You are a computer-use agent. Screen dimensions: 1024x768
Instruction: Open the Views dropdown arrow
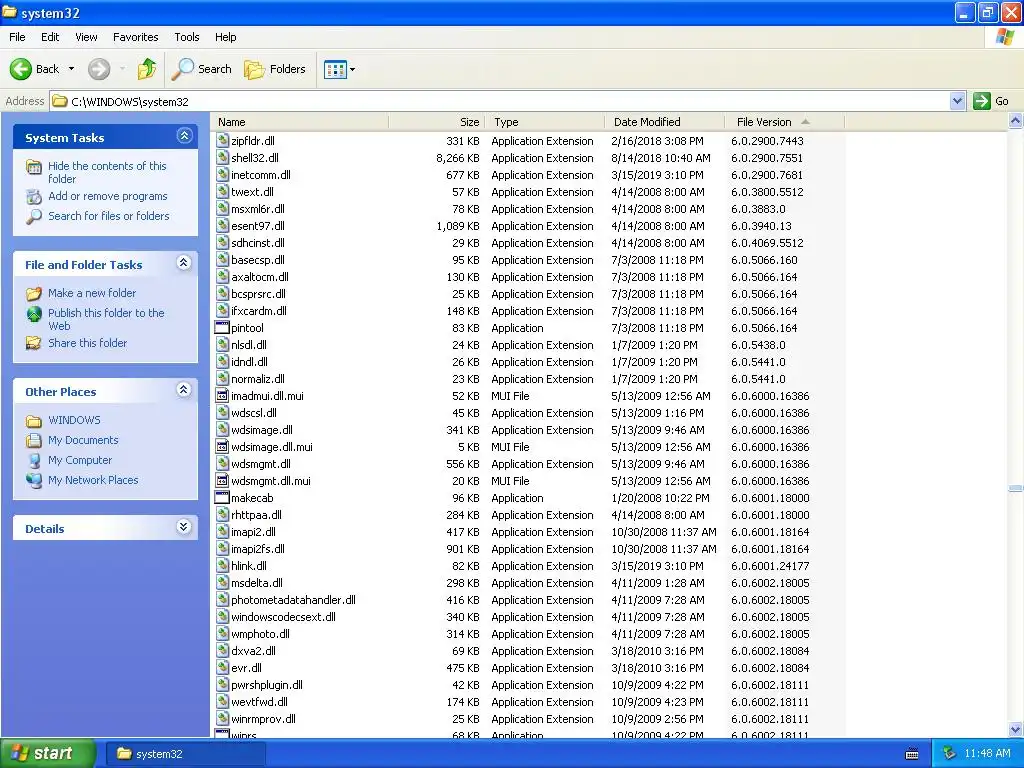click(353, 69)
